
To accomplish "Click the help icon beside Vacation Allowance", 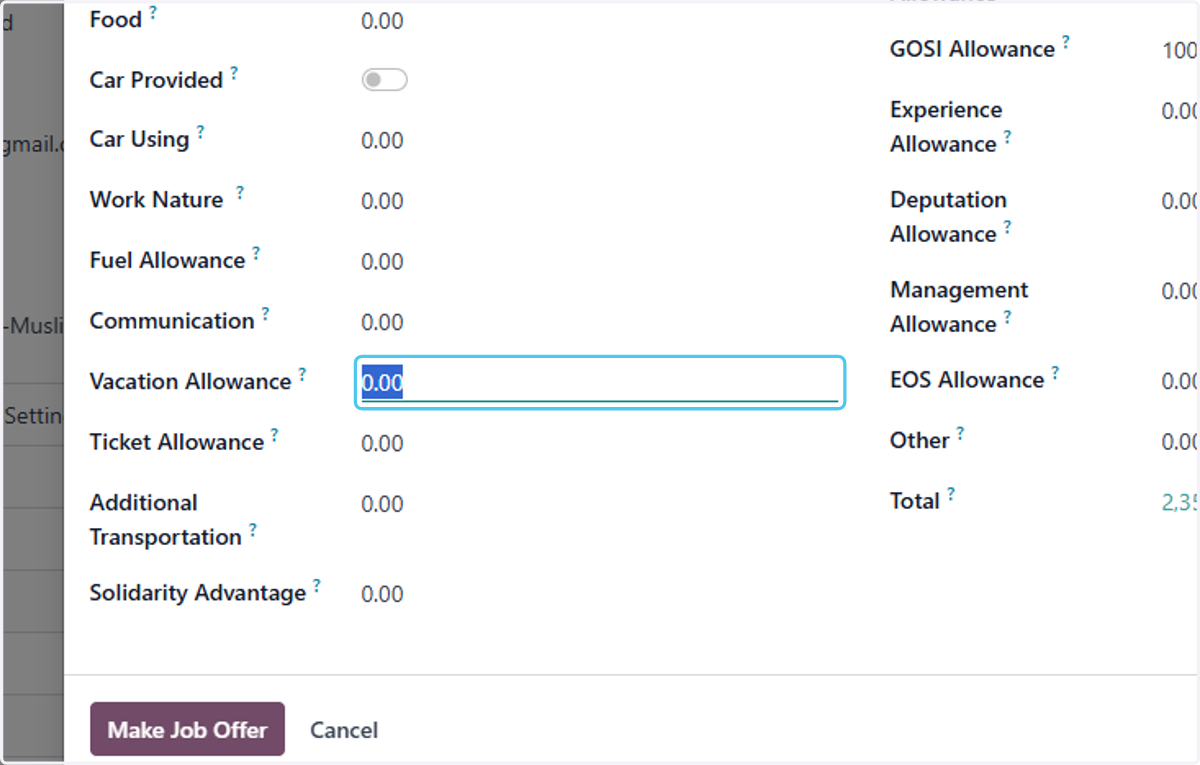I will click(302, 375).
